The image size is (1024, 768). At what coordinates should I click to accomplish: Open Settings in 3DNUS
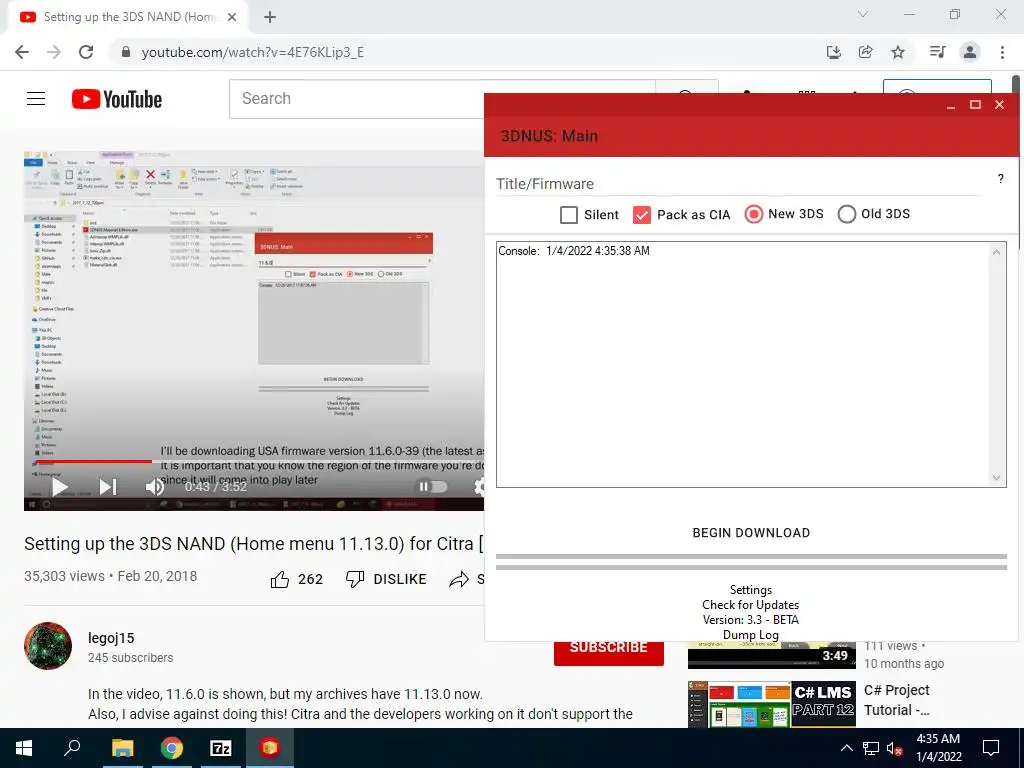(x=750, y=590)
